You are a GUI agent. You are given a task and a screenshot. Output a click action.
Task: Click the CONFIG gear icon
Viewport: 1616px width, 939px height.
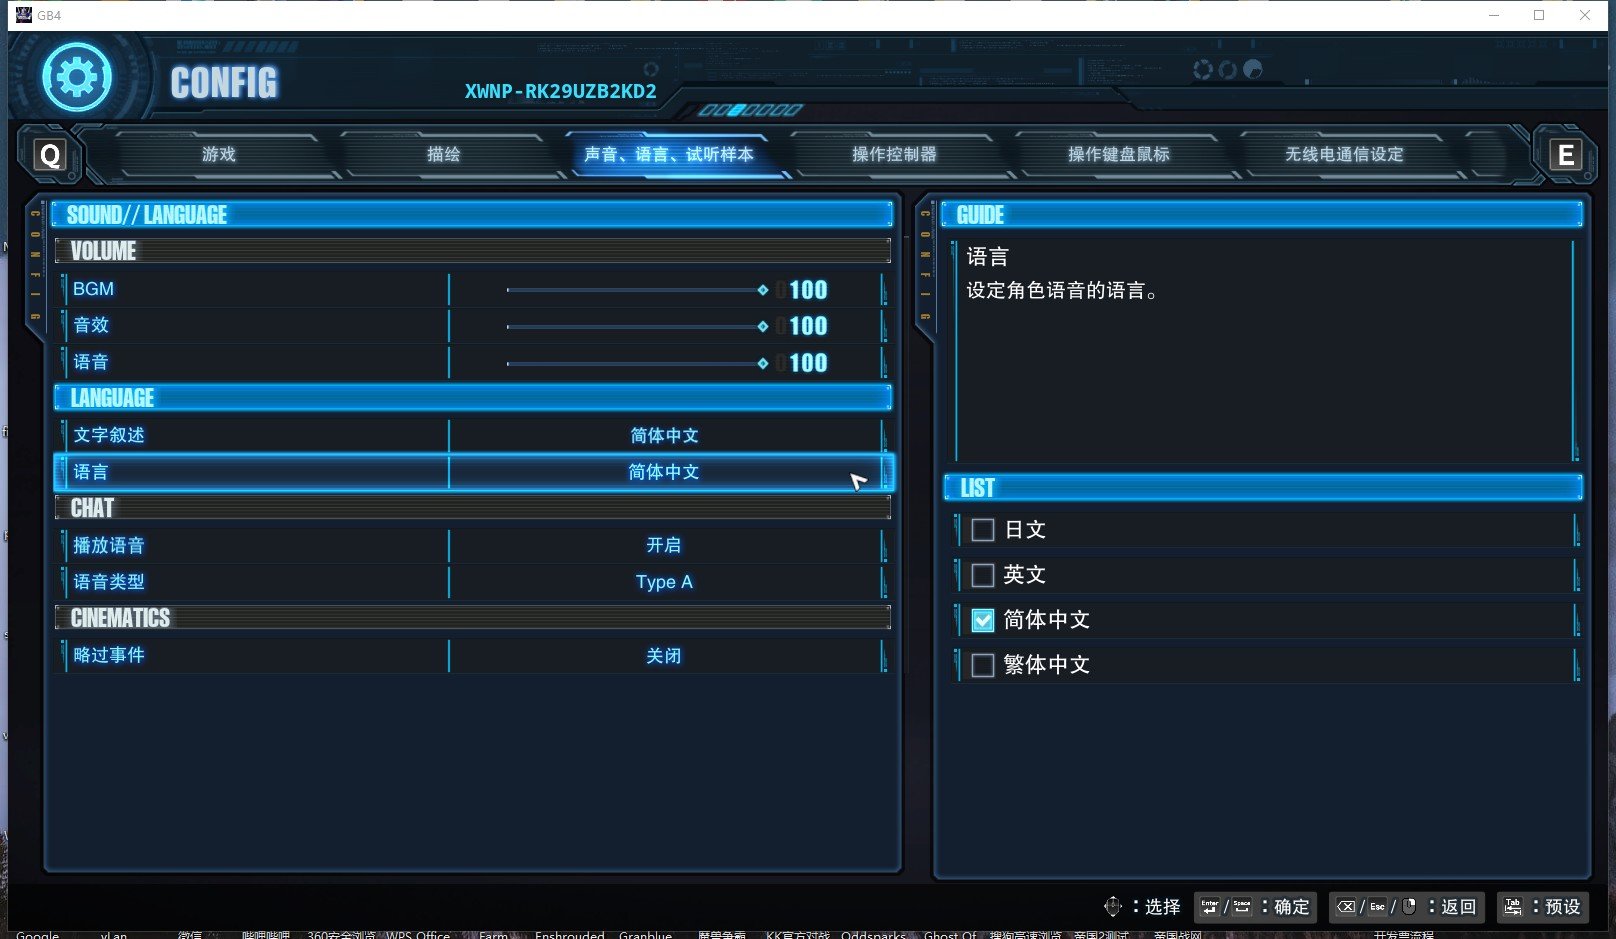76,78
